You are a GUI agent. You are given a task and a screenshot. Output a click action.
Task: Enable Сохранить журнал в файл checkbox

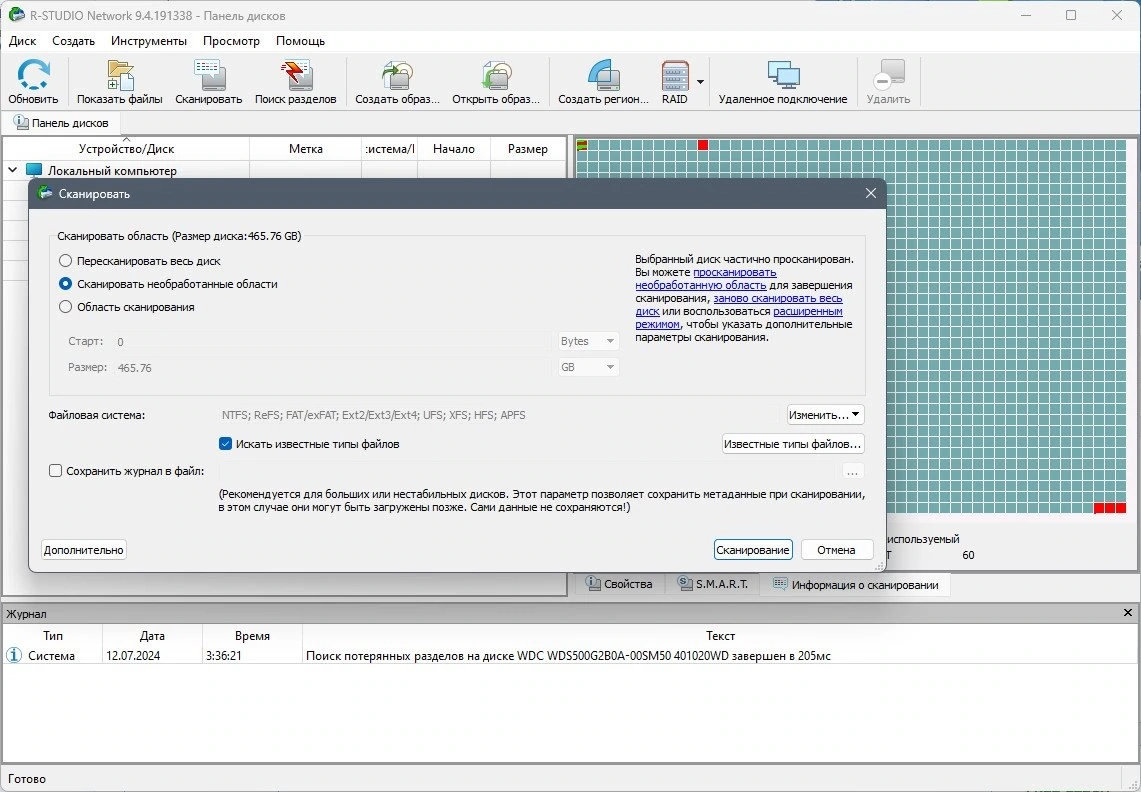click(55, 471)
